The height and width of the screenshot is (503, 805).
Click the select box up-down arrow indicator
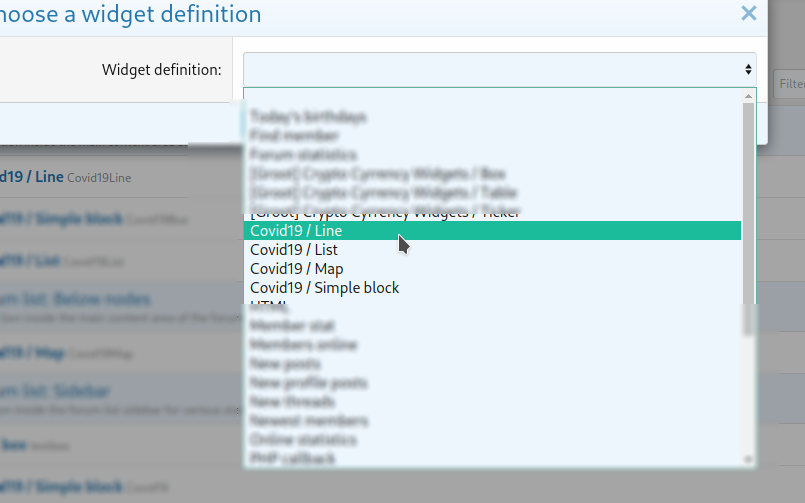(747, 69)
